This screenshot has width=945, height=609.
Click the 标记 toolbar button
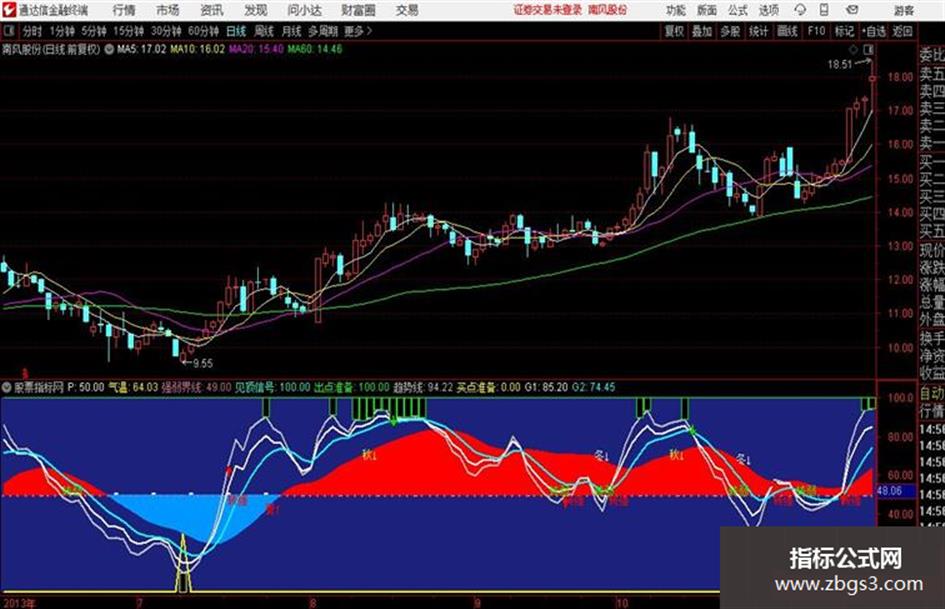[844, 31]
